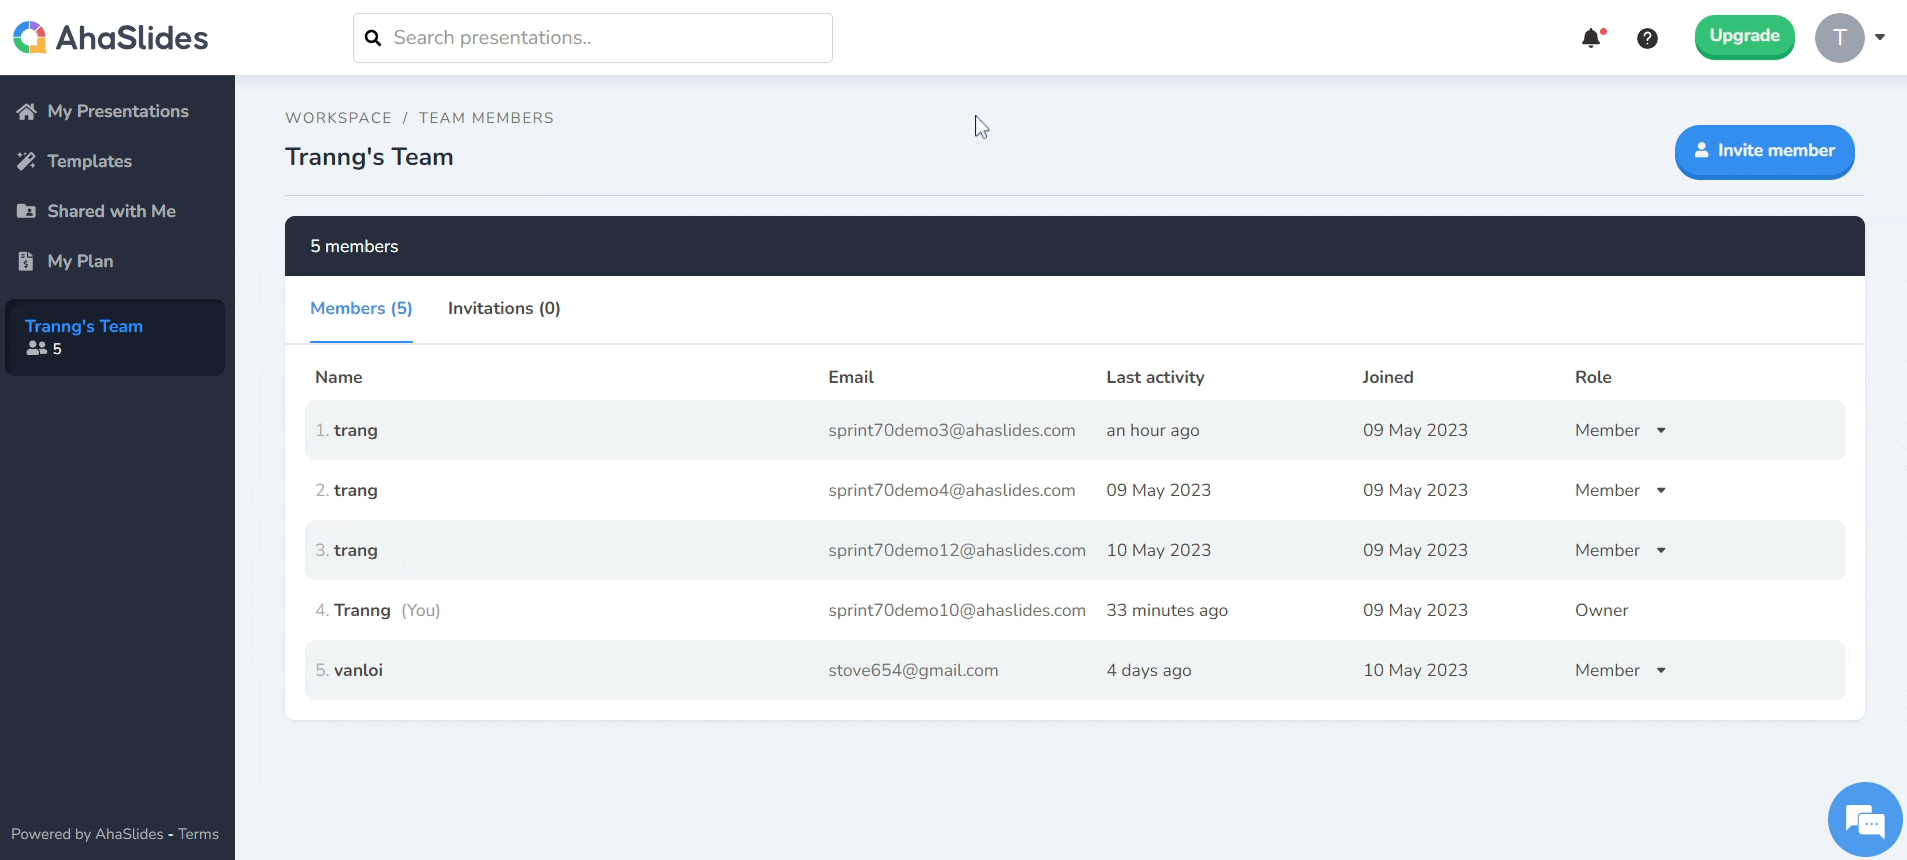1907x860 pixels.
Task: Click the '5 members' header text
Action: [x=354, y=246]
